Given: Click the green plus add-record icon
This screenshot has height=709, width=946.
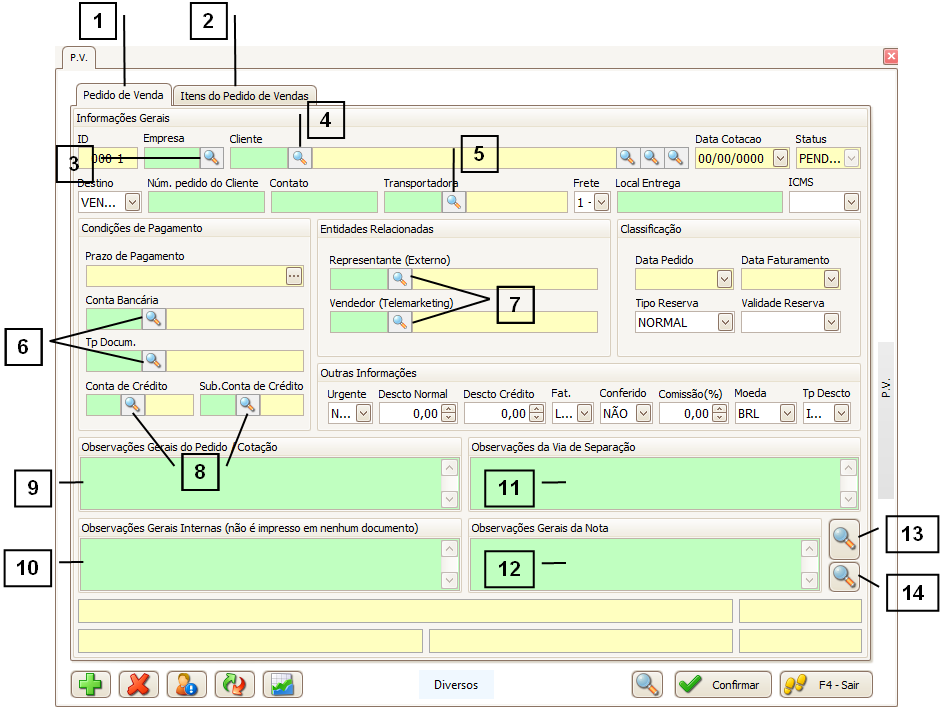Looking at the screenshot, I should (x=91, y=684).
